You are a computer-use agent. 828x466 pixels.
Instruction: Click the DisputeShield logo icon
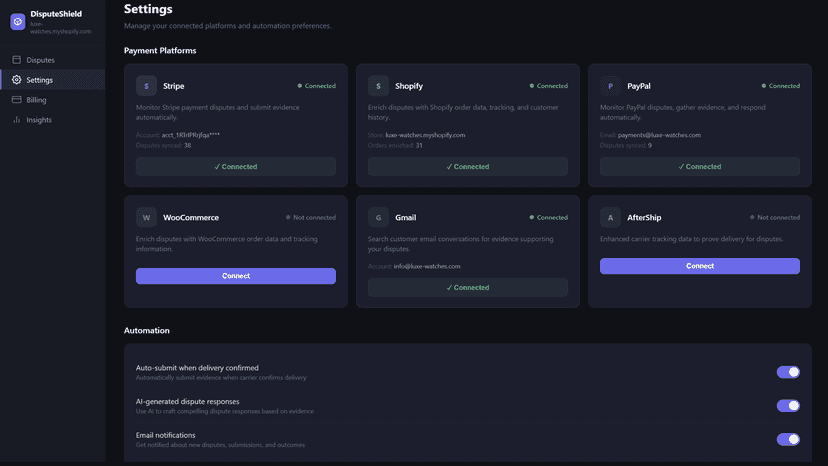pos(17,22)
